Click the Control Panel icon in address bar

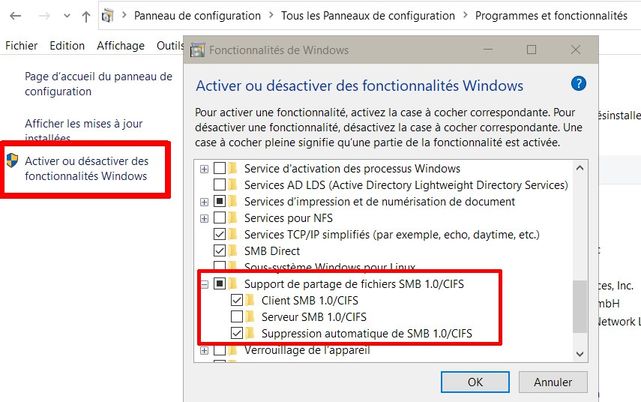(x=107, y=16)
